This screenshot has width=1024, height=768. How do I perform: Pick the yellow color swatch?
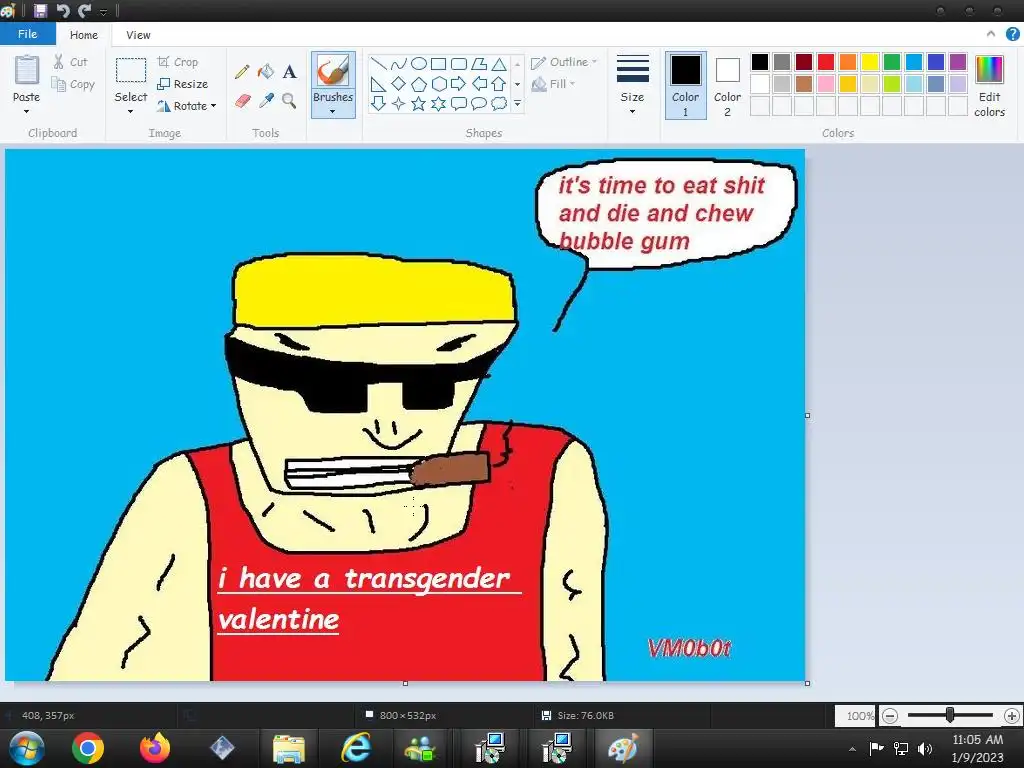(870, 62)
